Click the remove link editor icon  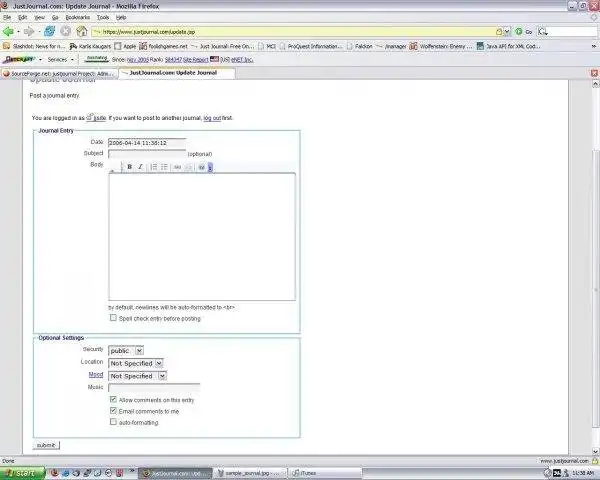(188, 167)
